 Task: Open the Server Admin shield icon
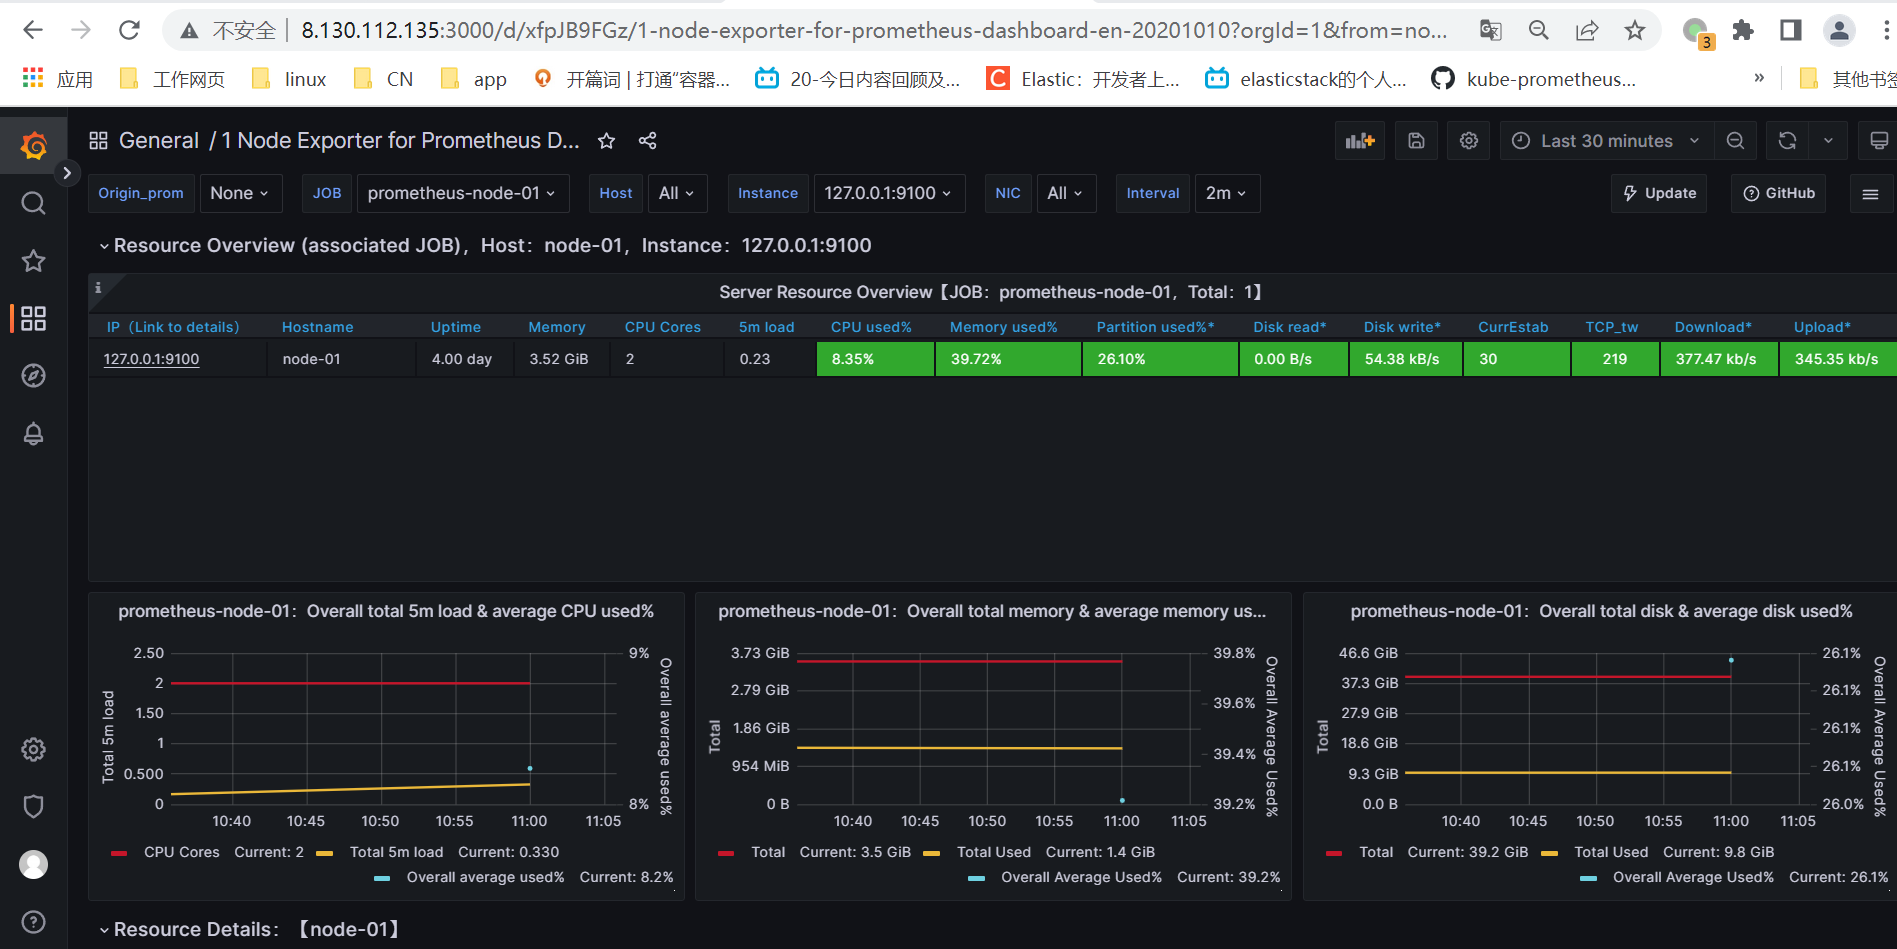pyautogui.click(x=33, y=807)
